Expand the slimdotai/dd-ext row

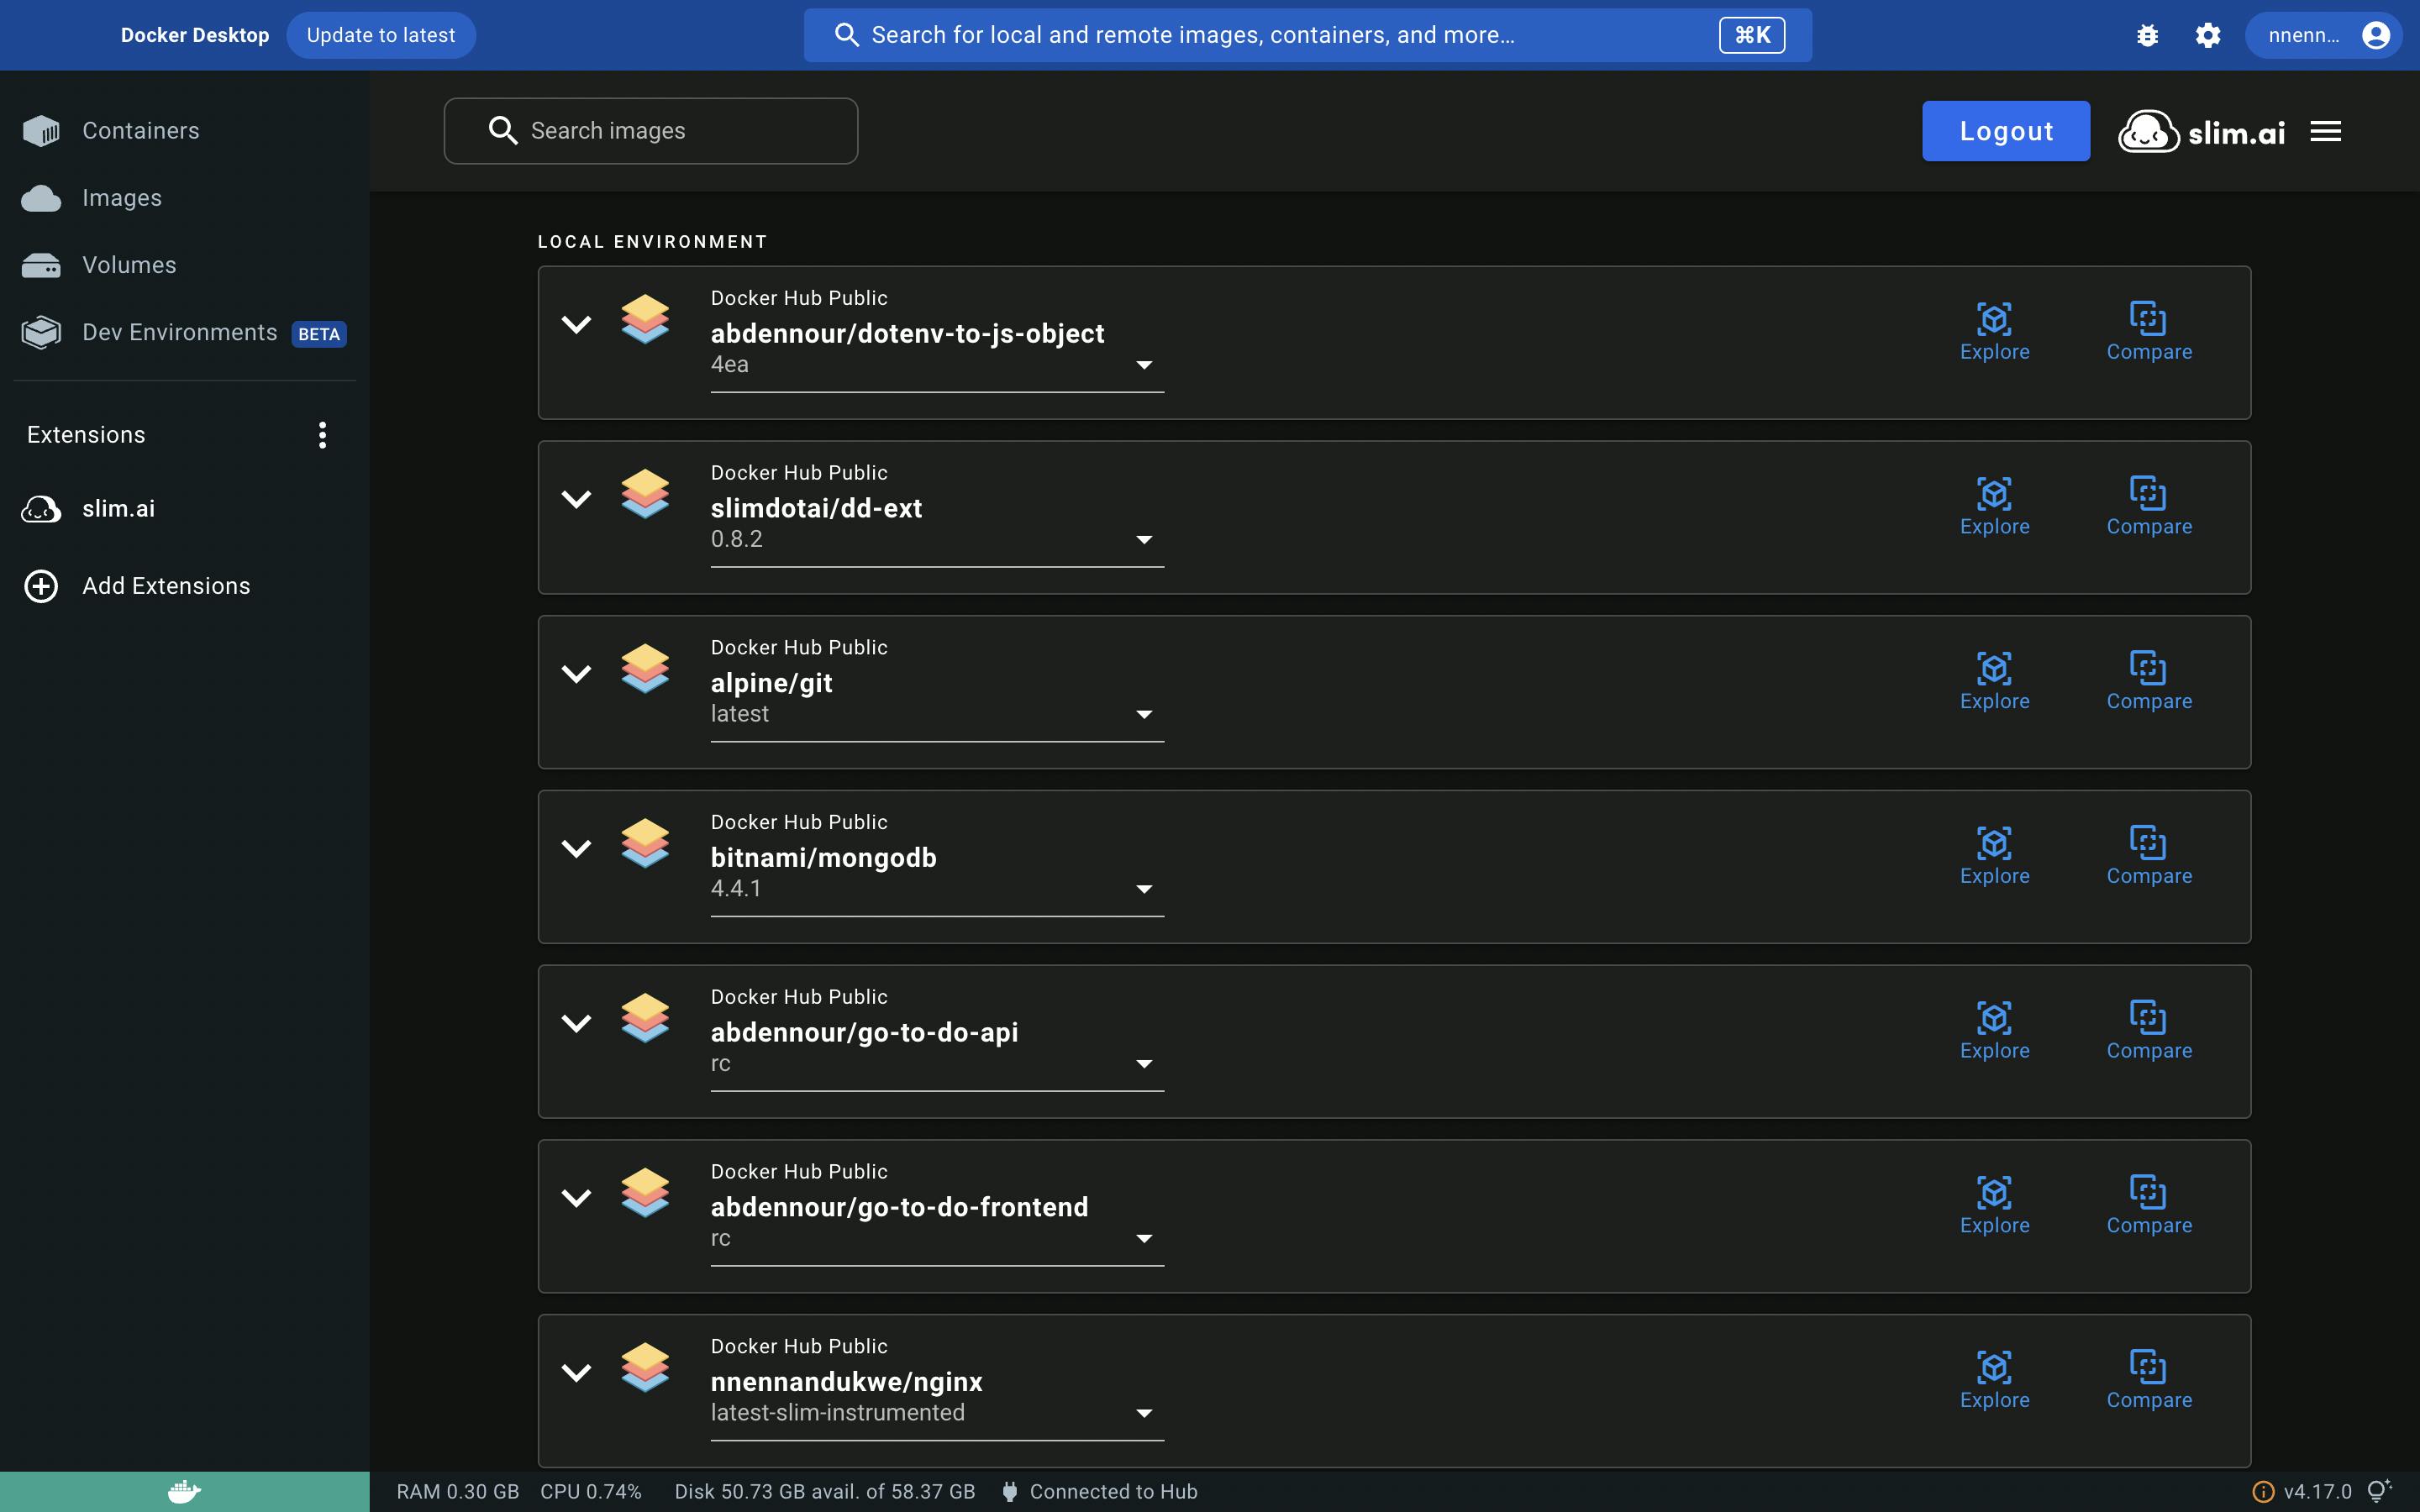(576, 499)
